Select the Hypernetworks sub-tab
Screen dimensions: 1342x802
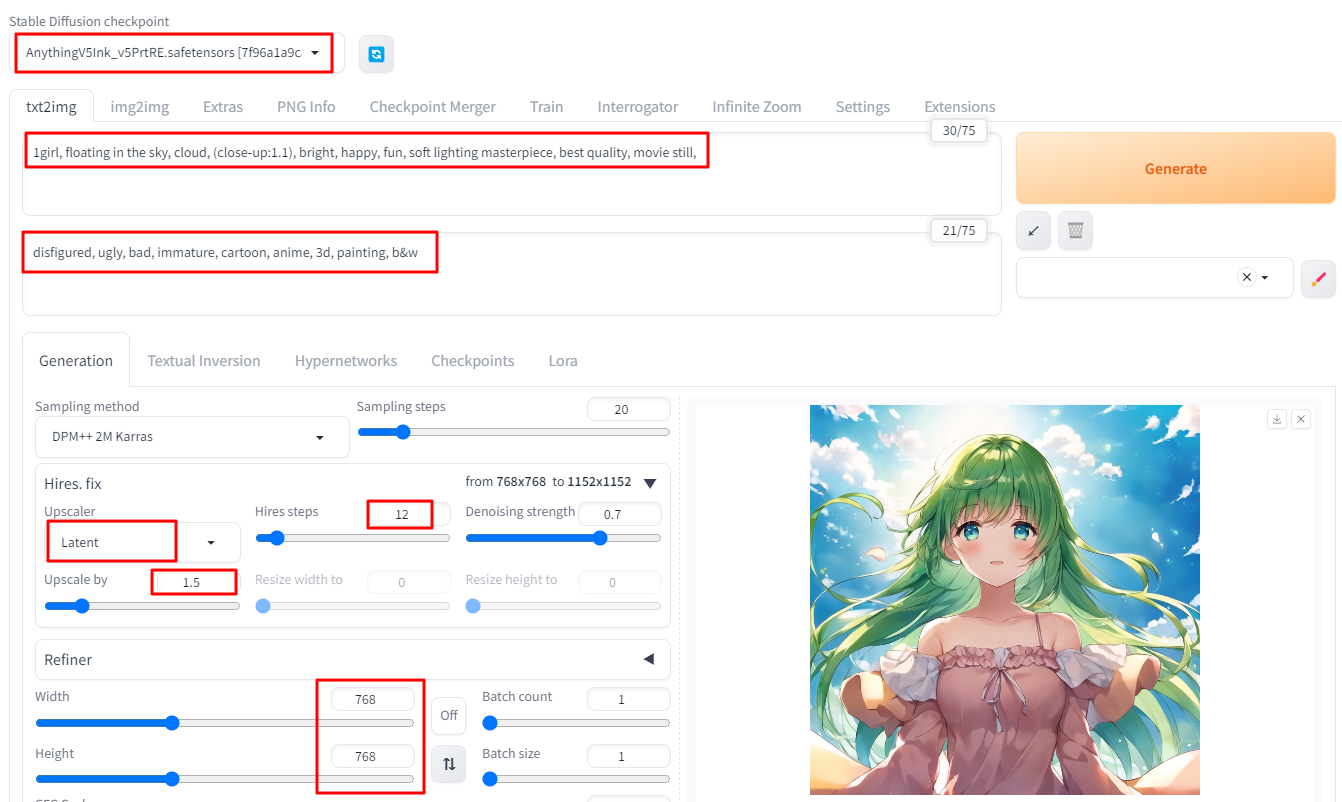(346, 360)
